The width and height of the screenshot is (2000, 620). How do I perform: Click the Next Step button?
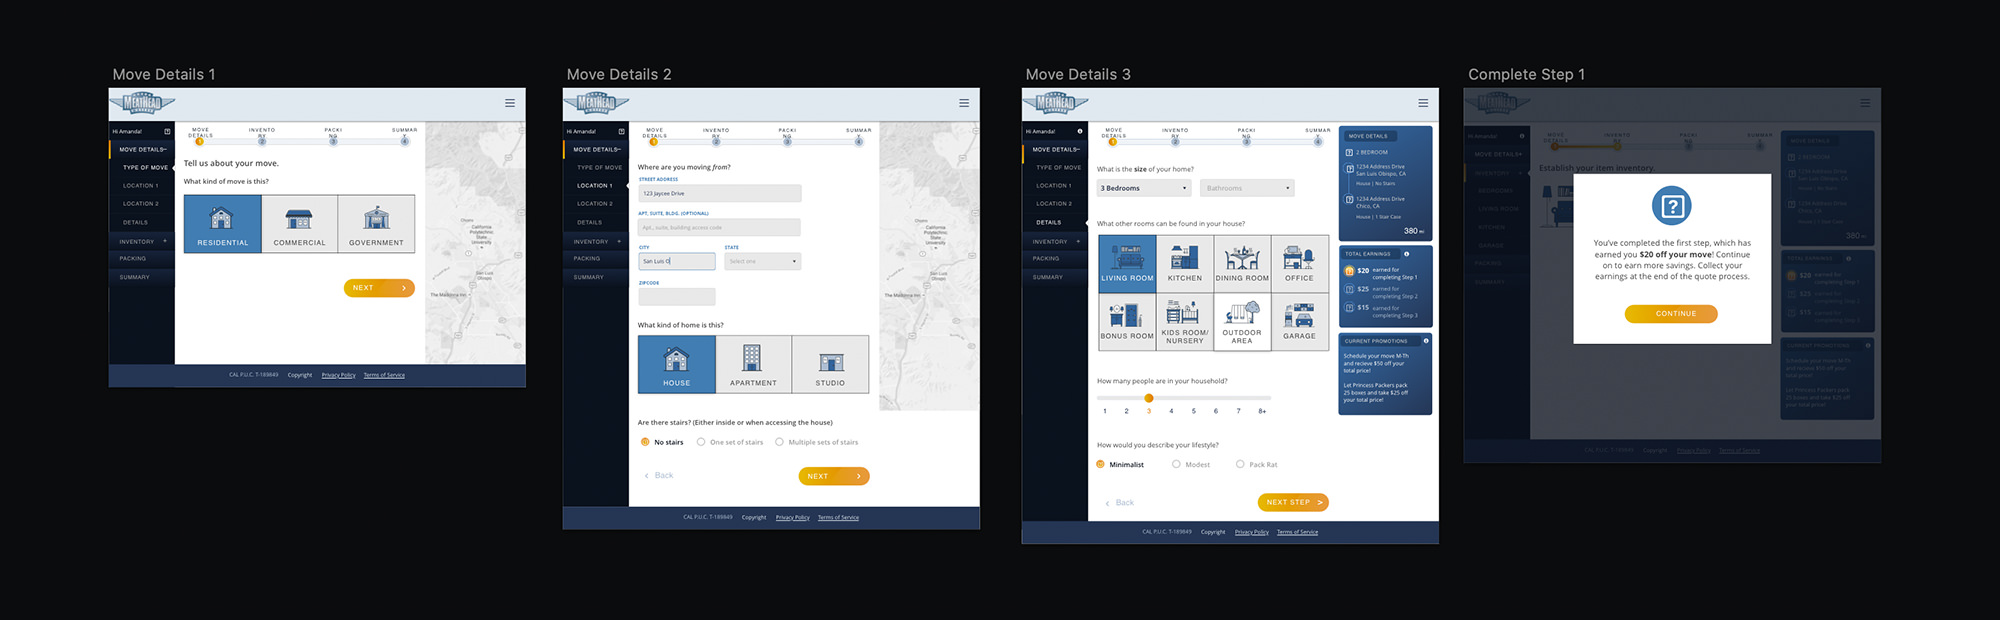tap(1293, 502)
